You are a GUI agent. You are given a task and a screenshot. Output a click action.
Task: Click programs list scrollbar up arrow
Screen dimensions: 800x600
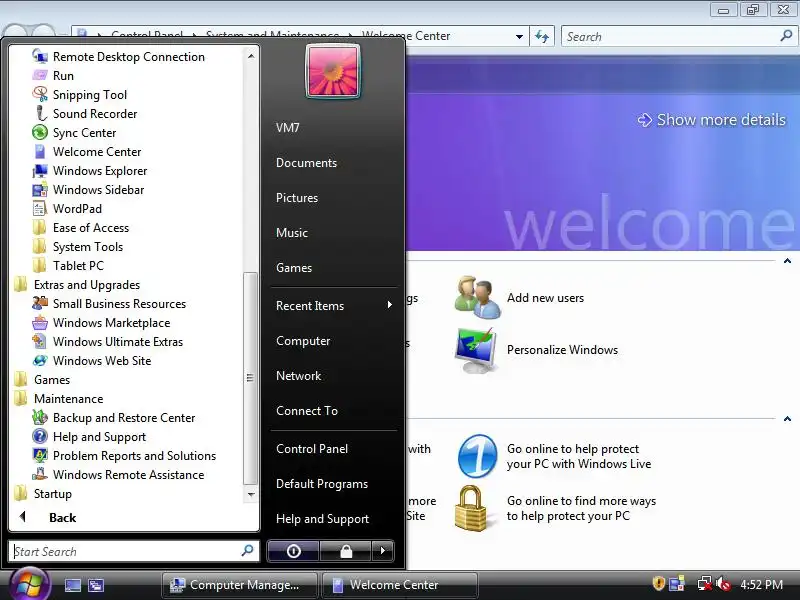tap(251, 56)
